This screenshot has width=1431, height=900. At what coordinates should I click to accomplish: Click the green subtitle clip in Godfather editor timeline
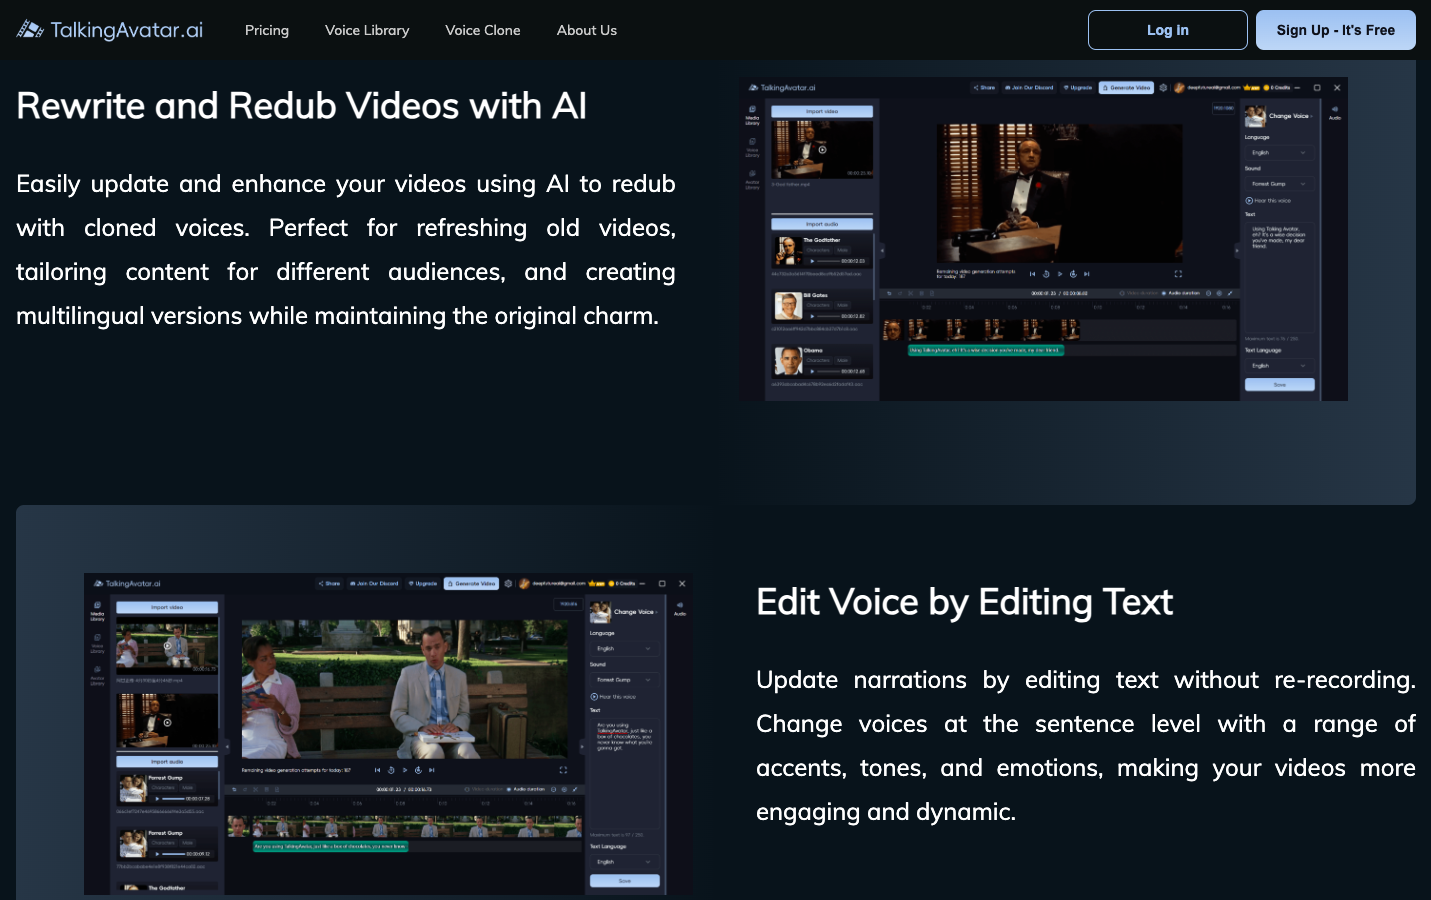[x=985, y=350]
